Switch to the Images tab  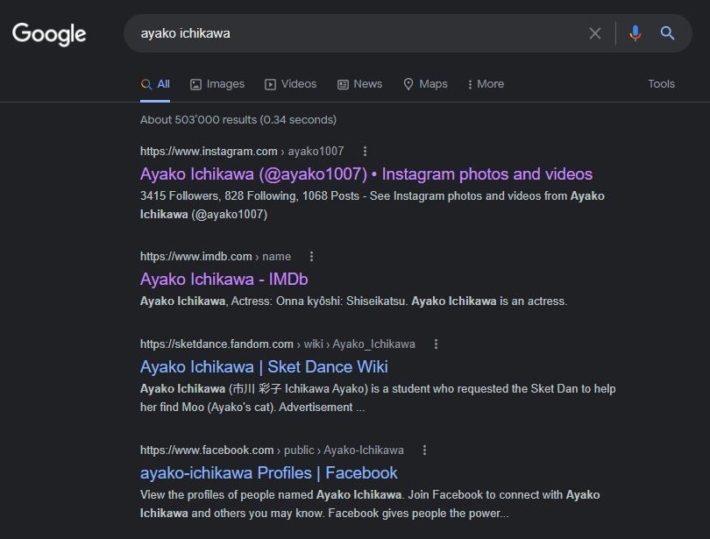tap(217, 84)
